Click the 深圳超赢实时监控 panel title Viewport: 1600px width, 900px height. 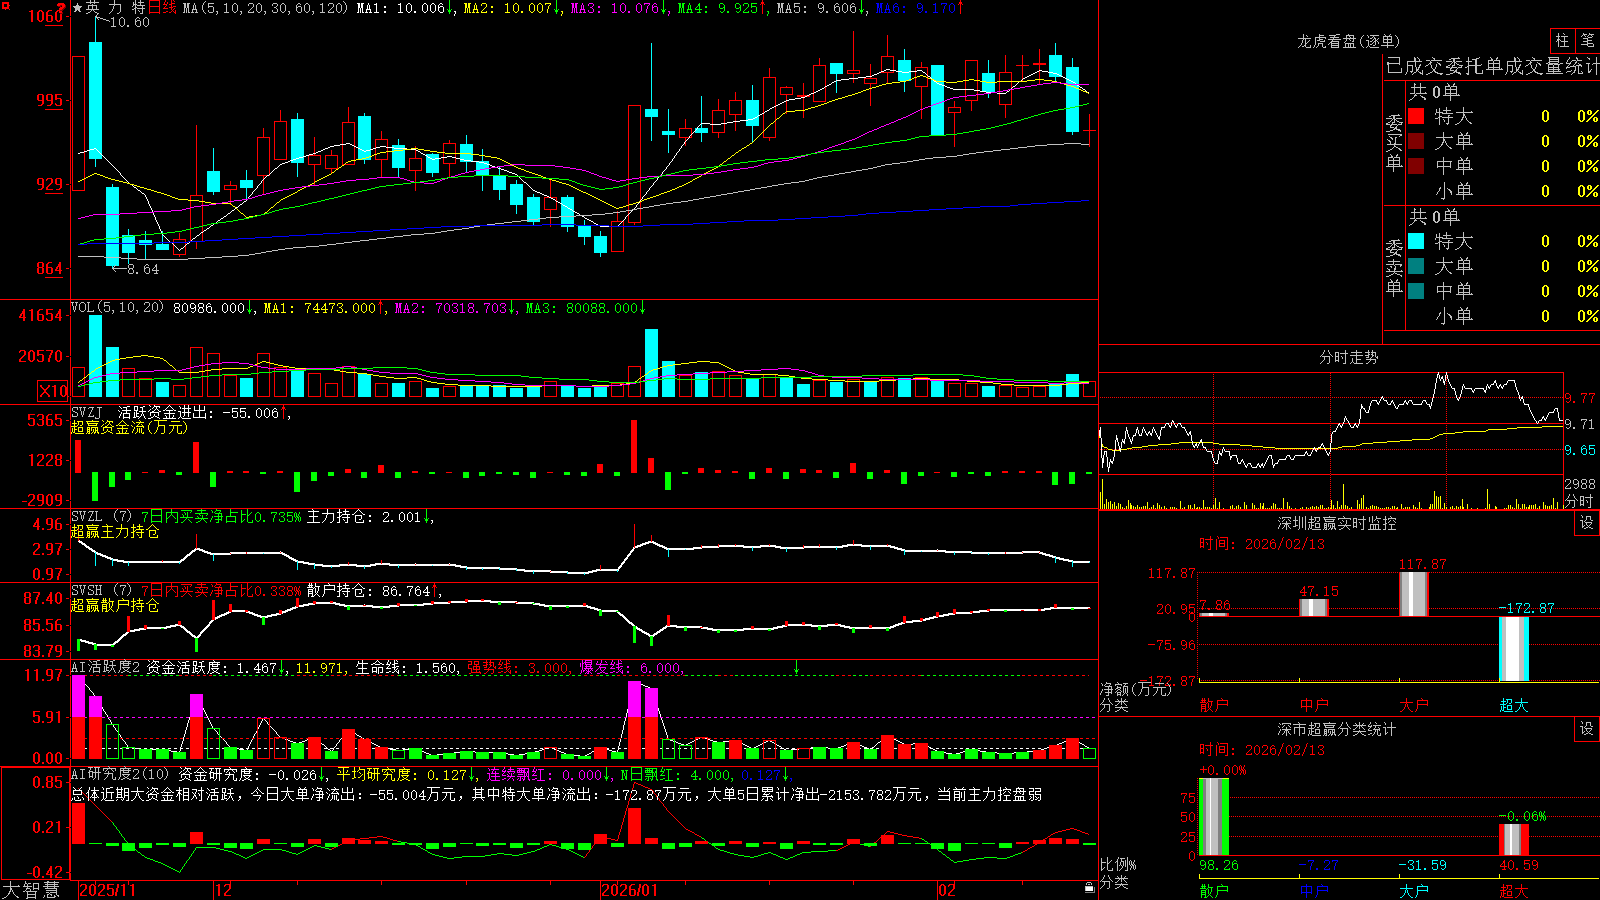pos(1337,523)
